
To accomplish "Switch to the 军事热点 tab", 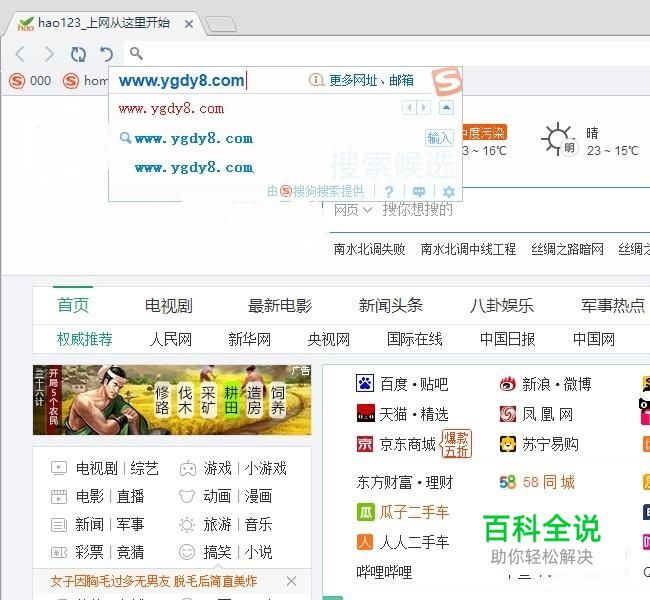I will (x=613, y=306).
